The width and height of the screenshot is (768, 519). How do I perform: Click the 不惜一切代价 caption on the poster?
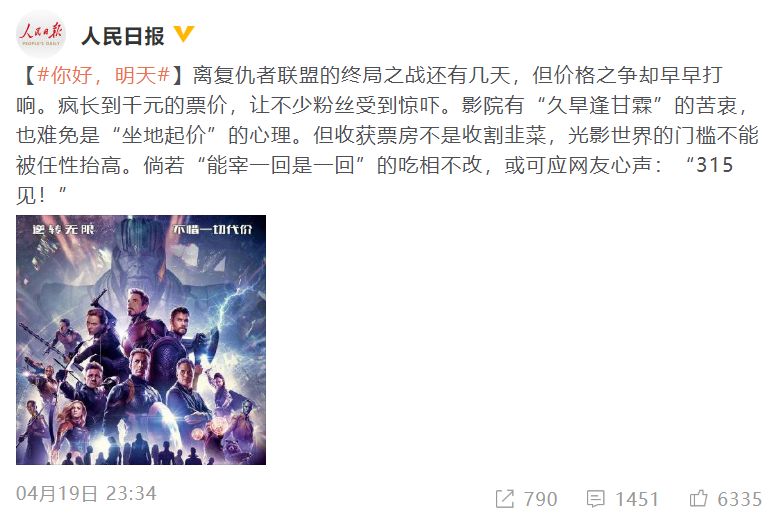point(212,229)
